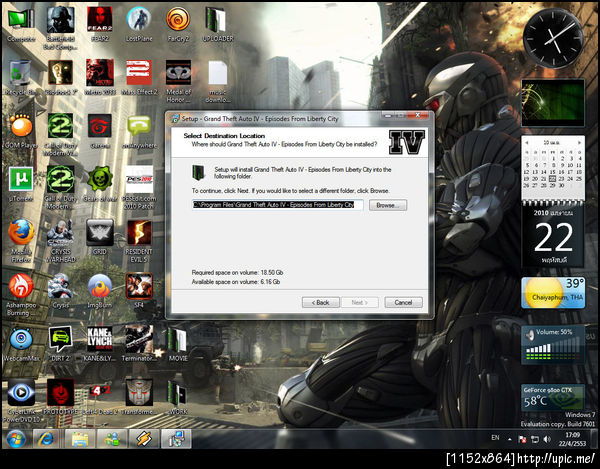Cancel the GTA IV setup
The height and width of the screenshot is (469, 600).
[x=403, y=303]
